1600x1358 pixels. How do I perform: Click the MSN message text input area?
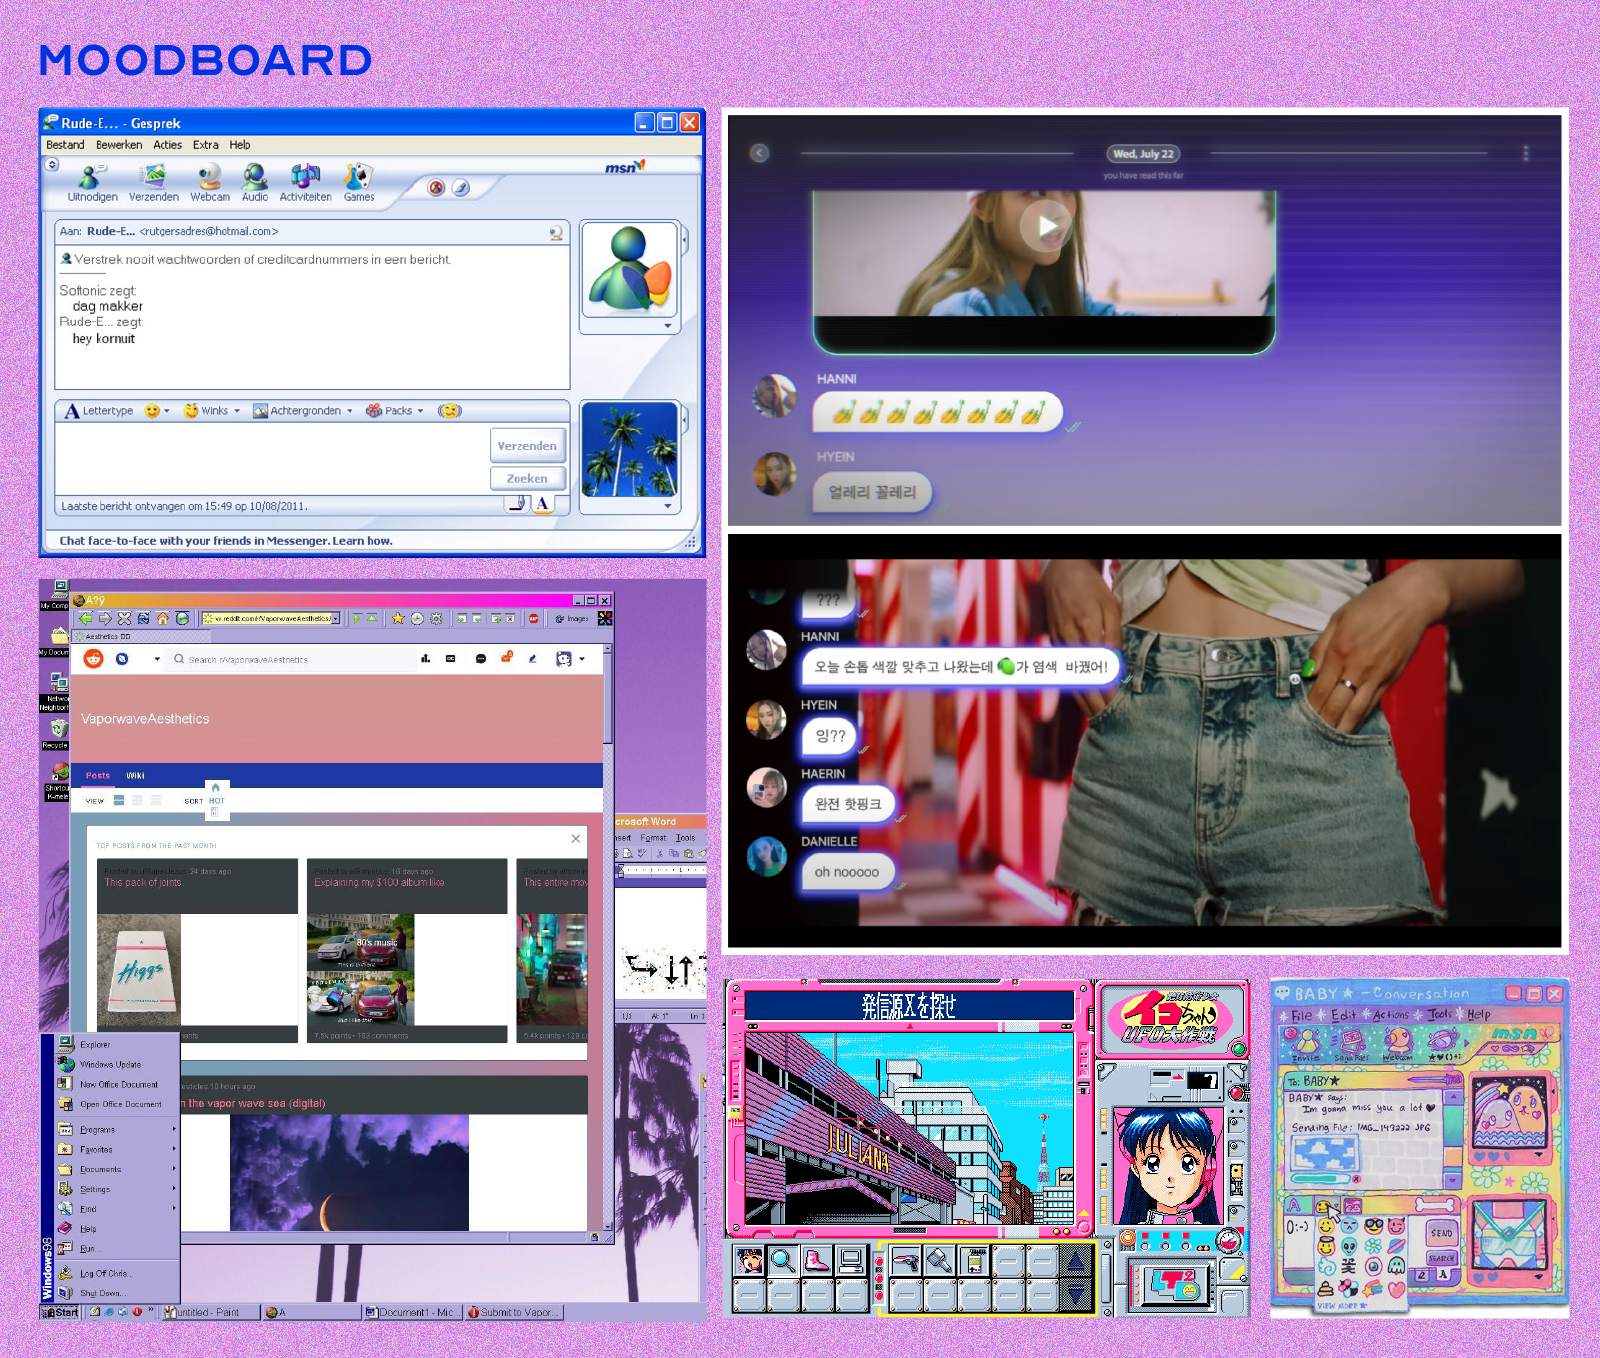pos(272,460)
